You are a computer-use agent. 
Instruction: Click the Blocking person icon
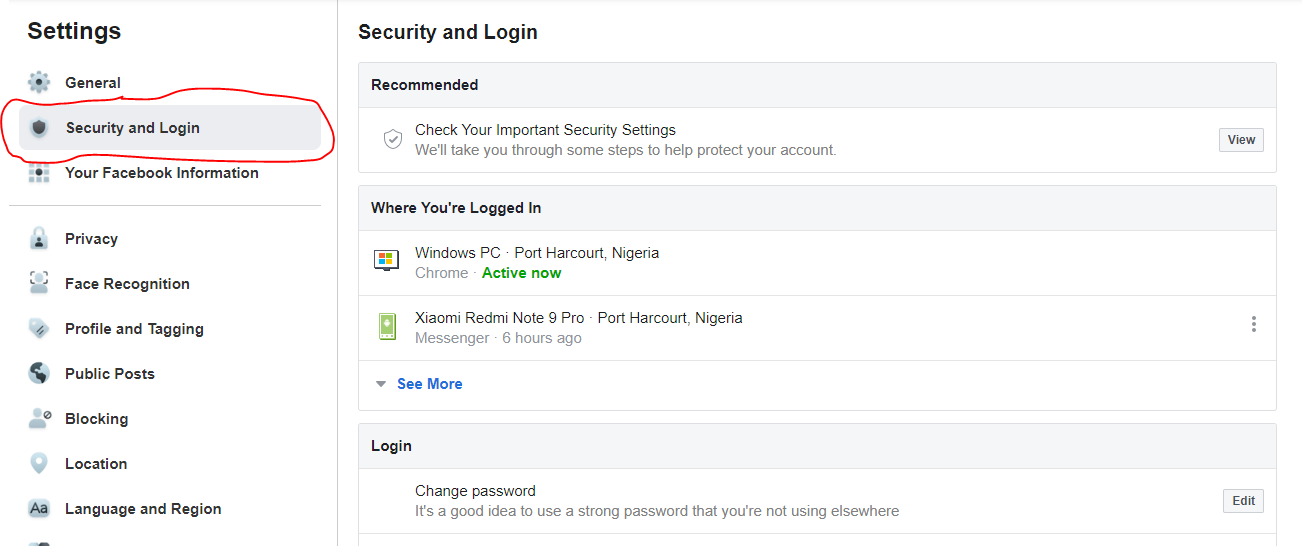39,419
